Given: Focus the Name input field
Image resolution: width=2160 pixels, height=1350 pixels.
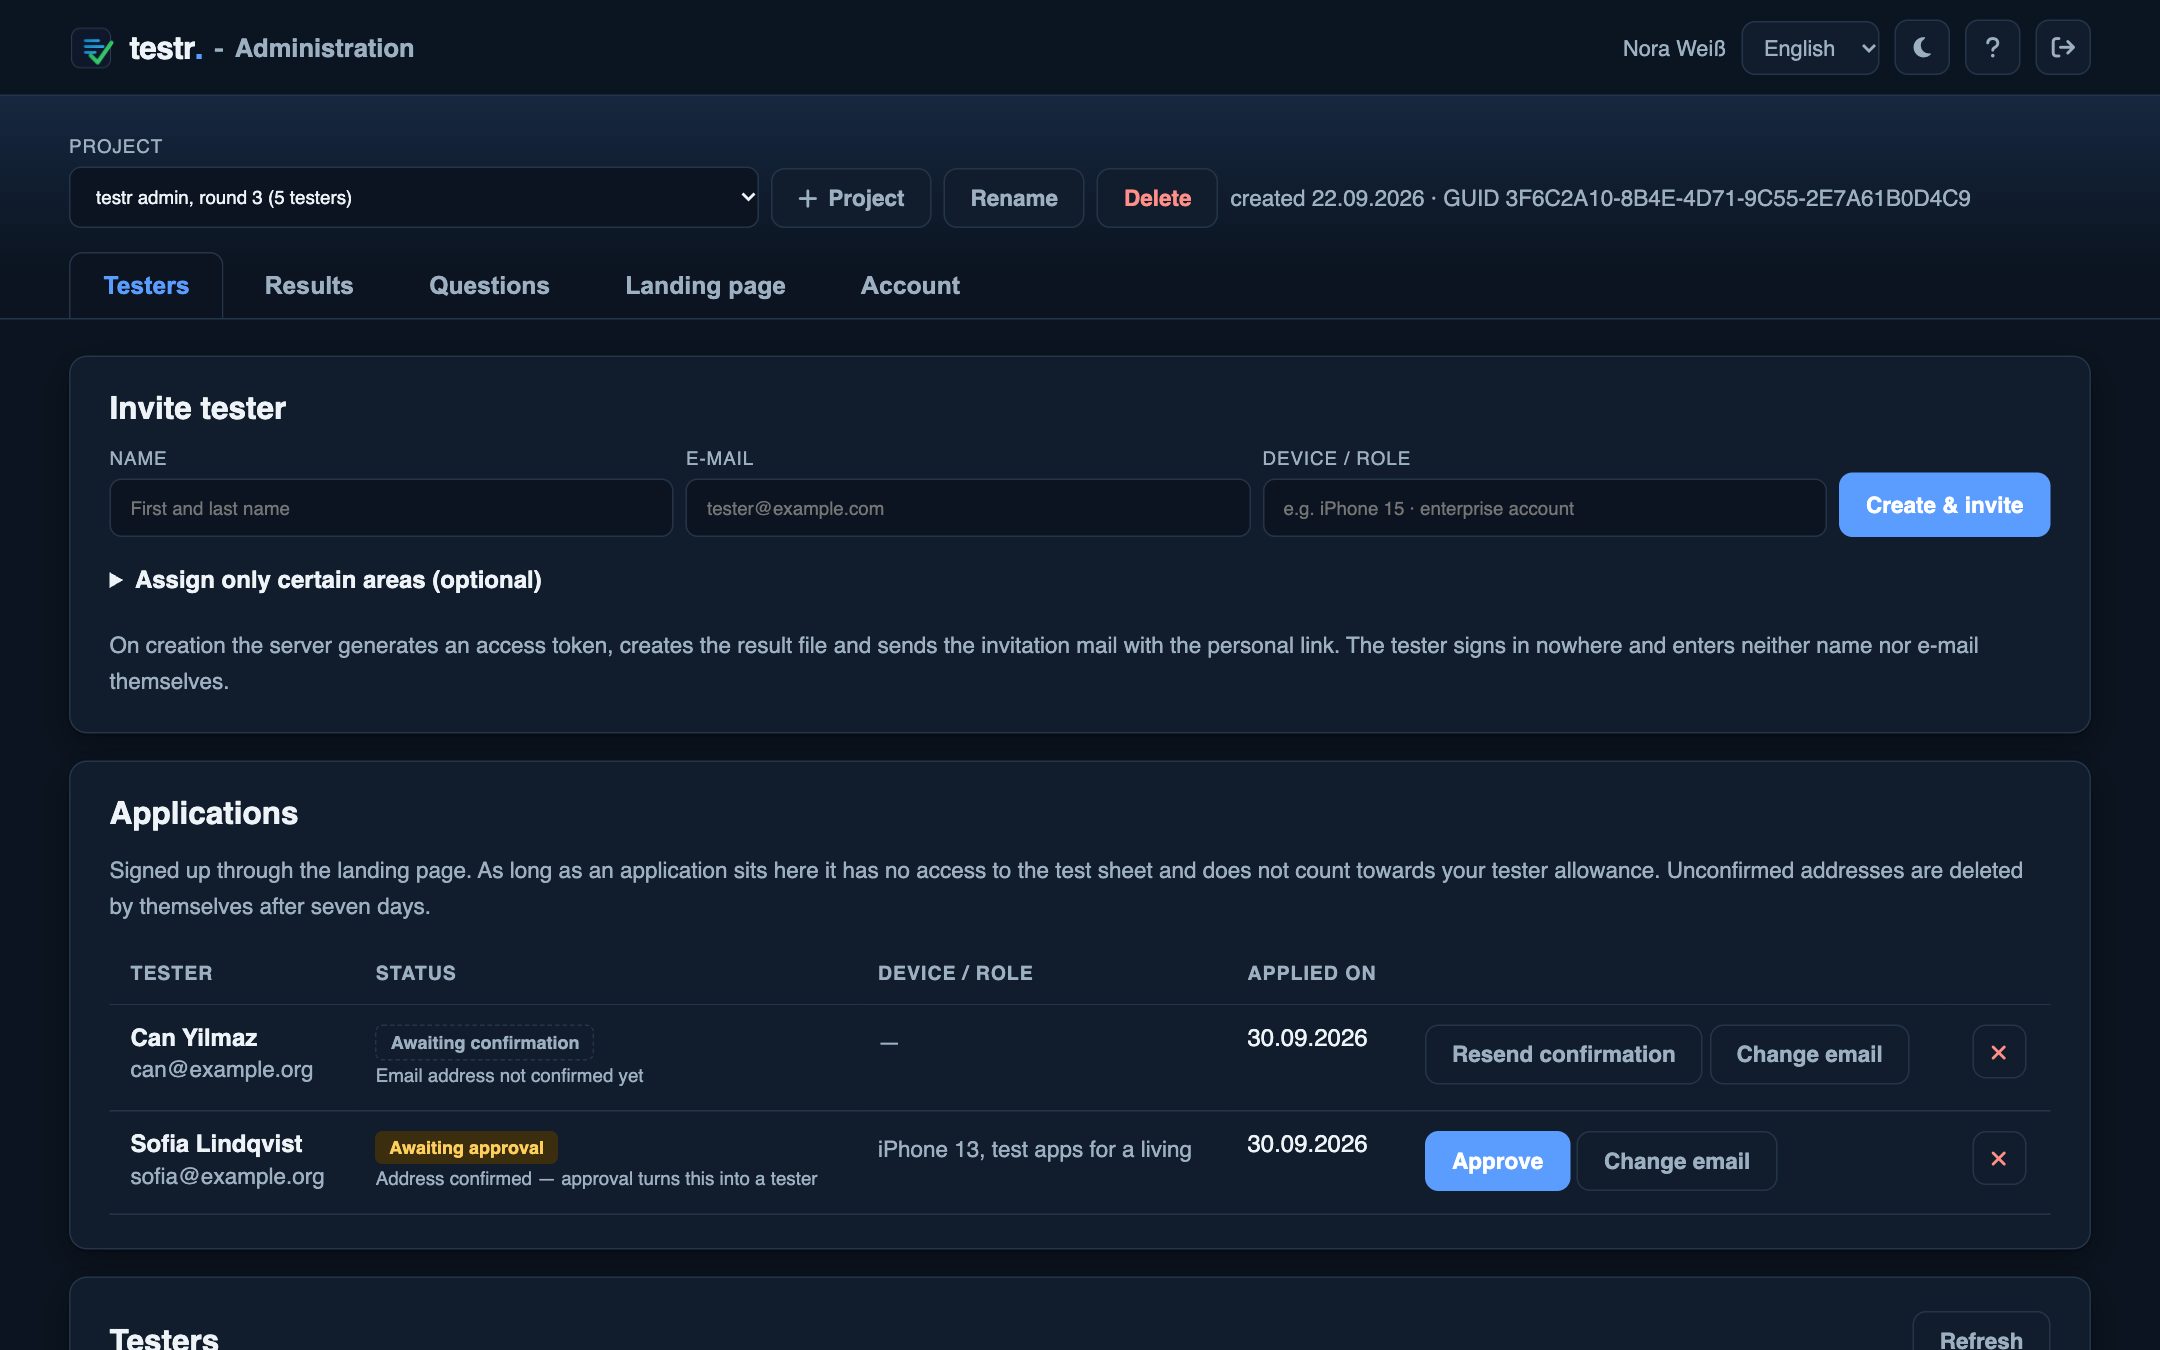Looking at the screenshot, I should (391, 508).
